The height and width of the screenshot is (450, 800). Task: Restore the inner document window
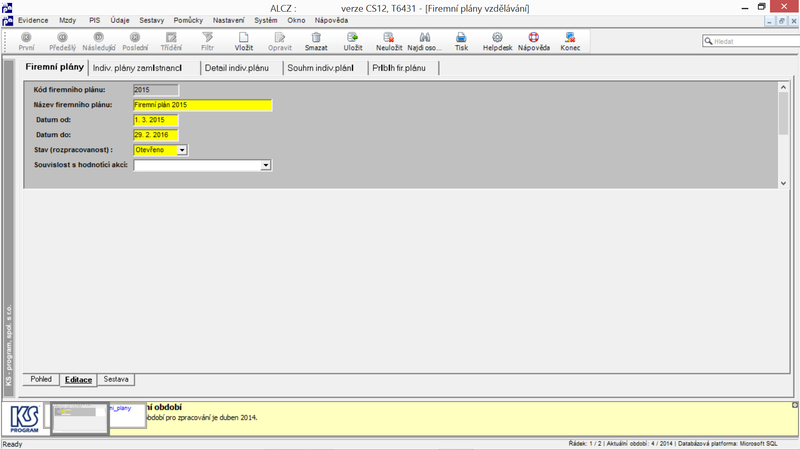click(782, 21)
